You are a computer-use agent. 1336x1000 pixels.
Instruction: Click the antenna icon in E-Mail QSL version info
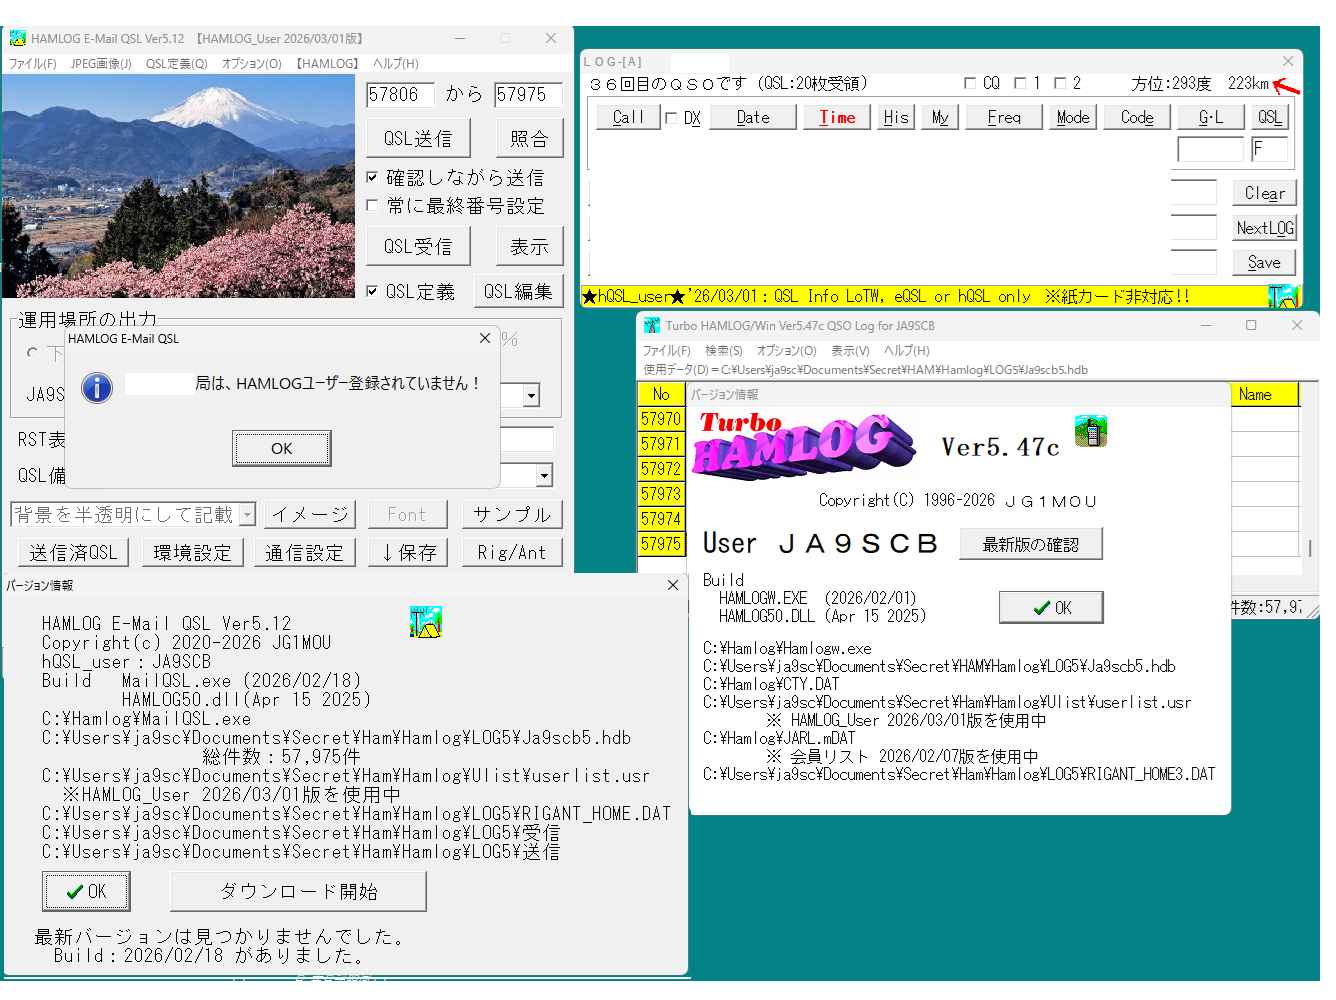click(x=425, y=622)
